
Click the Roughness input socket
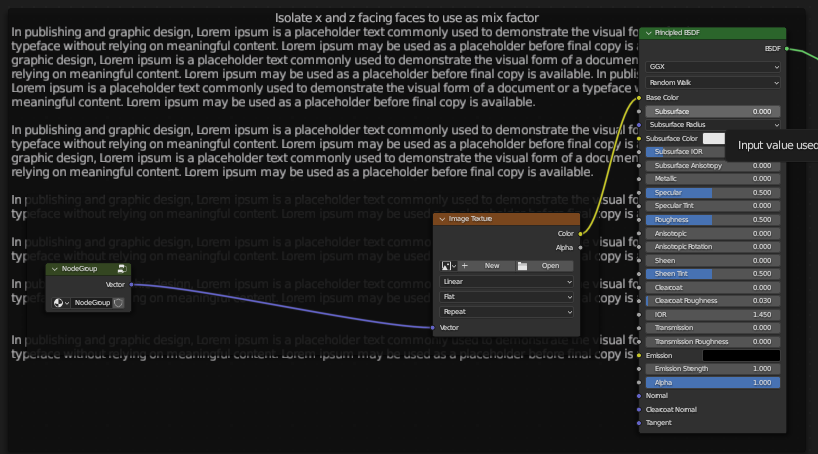tap(639, 220)
